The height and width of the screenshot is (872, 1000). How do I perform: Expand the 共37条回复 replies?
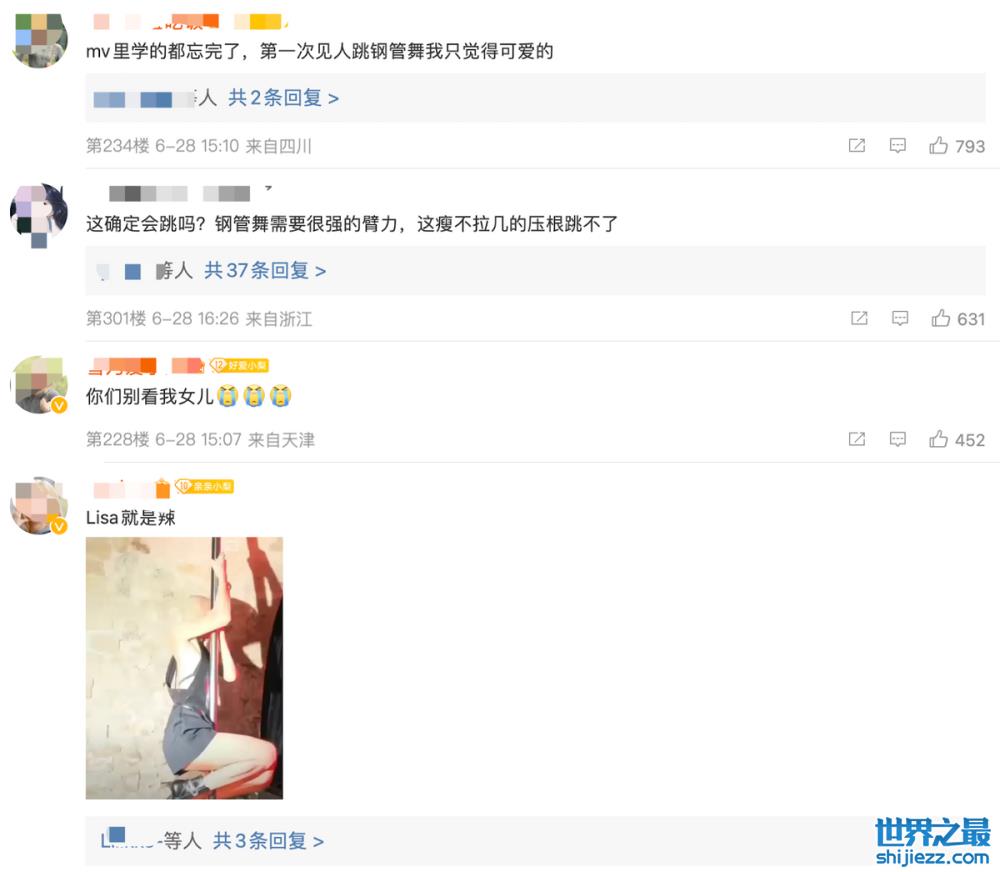click(x=265, y=271)
